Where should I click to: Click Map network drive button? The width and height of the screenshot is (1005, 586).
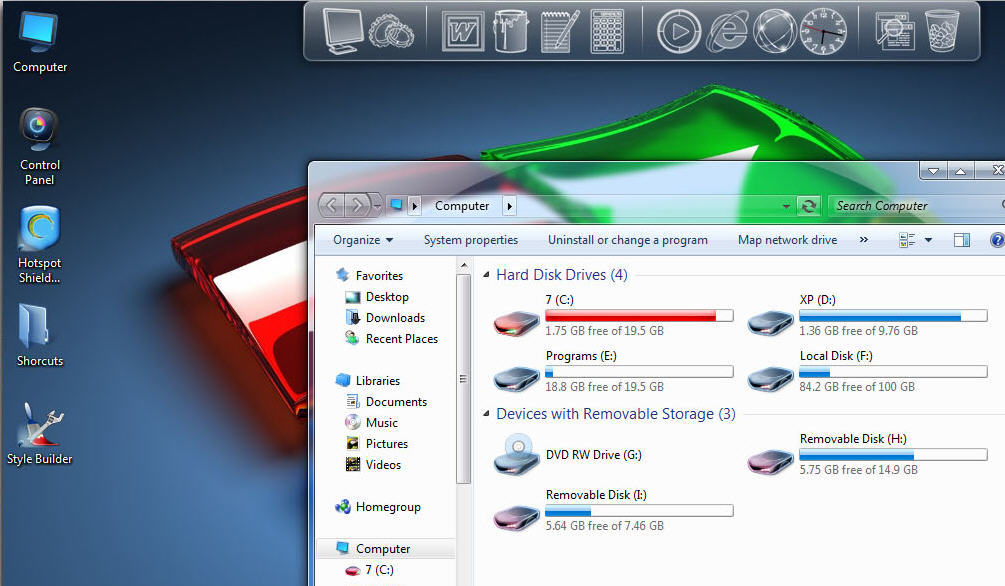coord(787,240)
